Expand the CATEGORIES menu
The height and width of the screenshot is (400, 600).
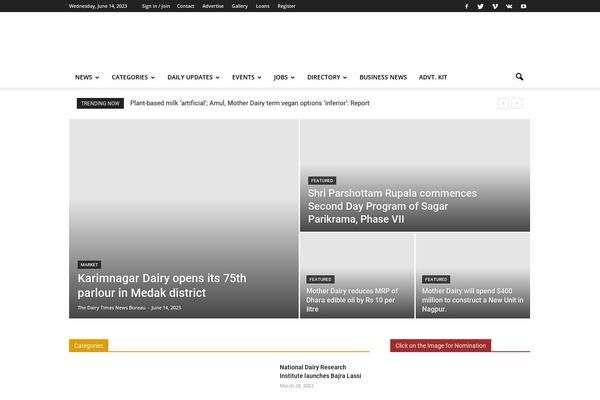tap(133, 77)
